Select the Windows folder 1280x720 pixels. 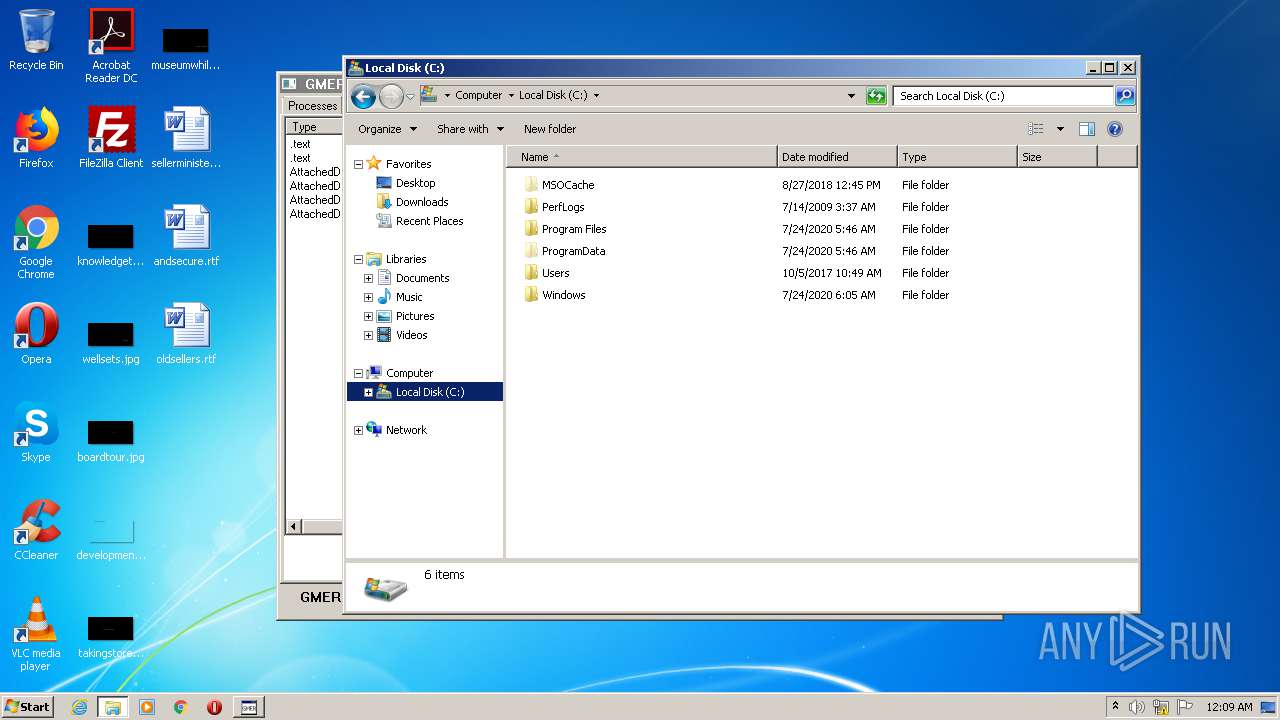pos(563,295)
